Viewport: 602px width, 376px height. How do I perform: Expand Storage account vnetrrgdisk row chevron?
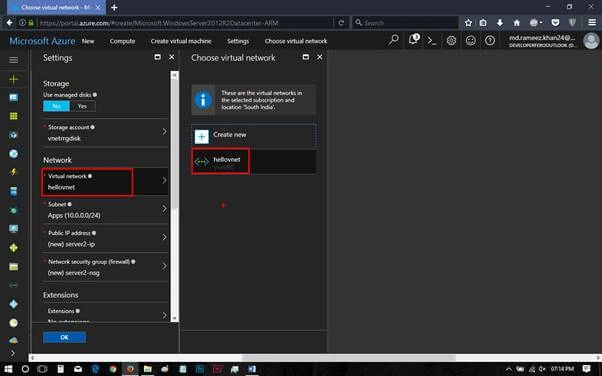[164, 131]
